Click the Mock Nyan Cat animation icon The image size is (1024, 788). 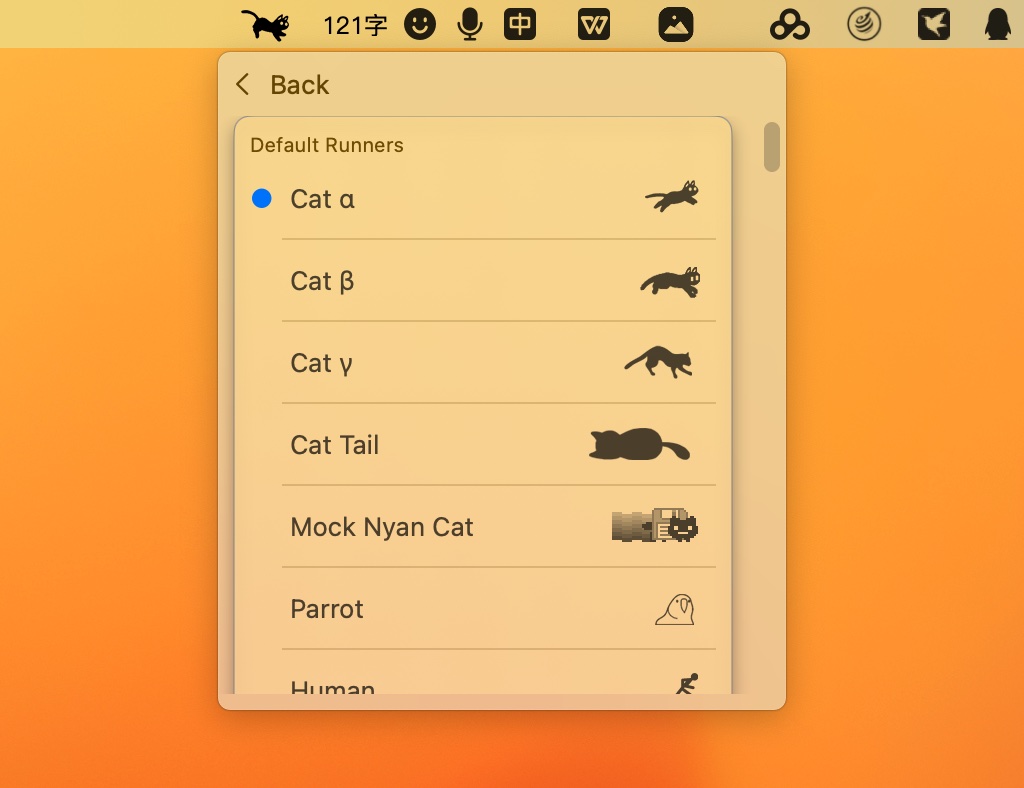[x=652, y=526]
